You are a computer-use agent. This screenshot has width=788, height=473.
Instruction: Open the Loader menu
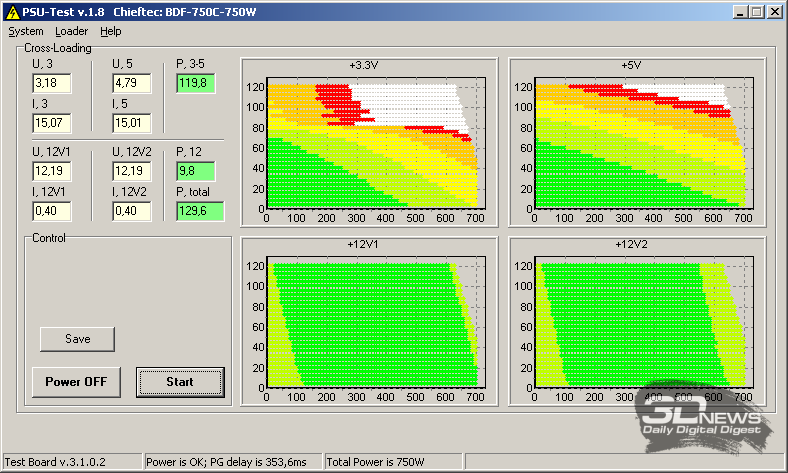pos(71,31)
